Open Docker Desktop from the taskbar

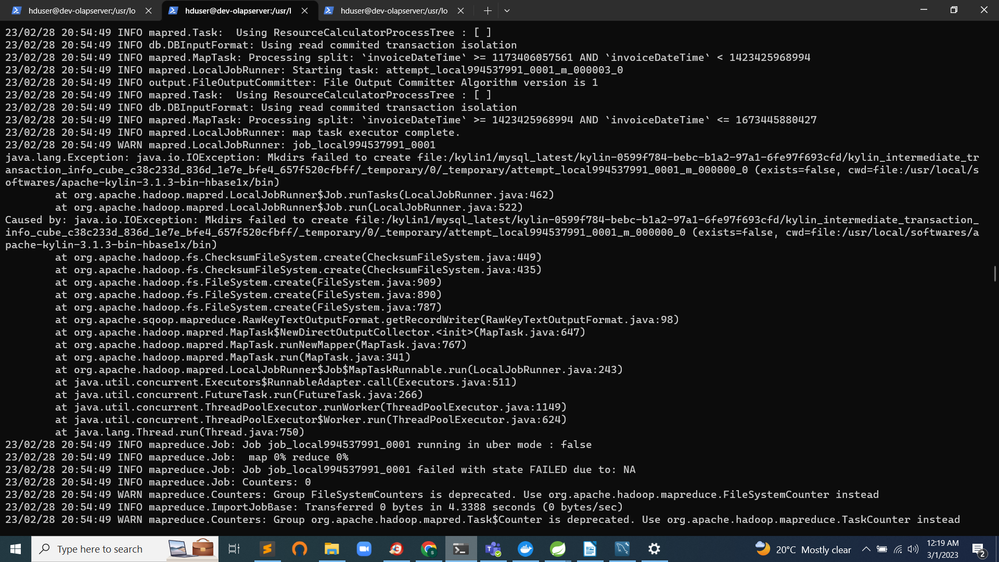click(x=525, y=549)
